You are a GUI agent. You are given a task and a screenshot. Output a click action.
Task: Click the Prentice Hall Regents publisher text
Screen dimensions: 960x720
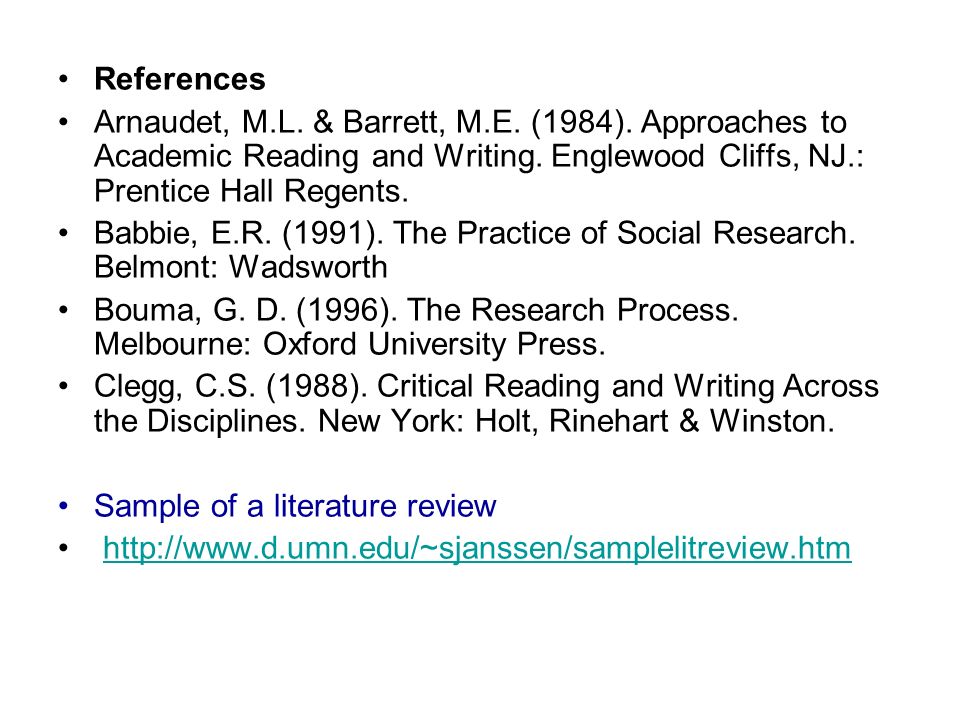251,191
